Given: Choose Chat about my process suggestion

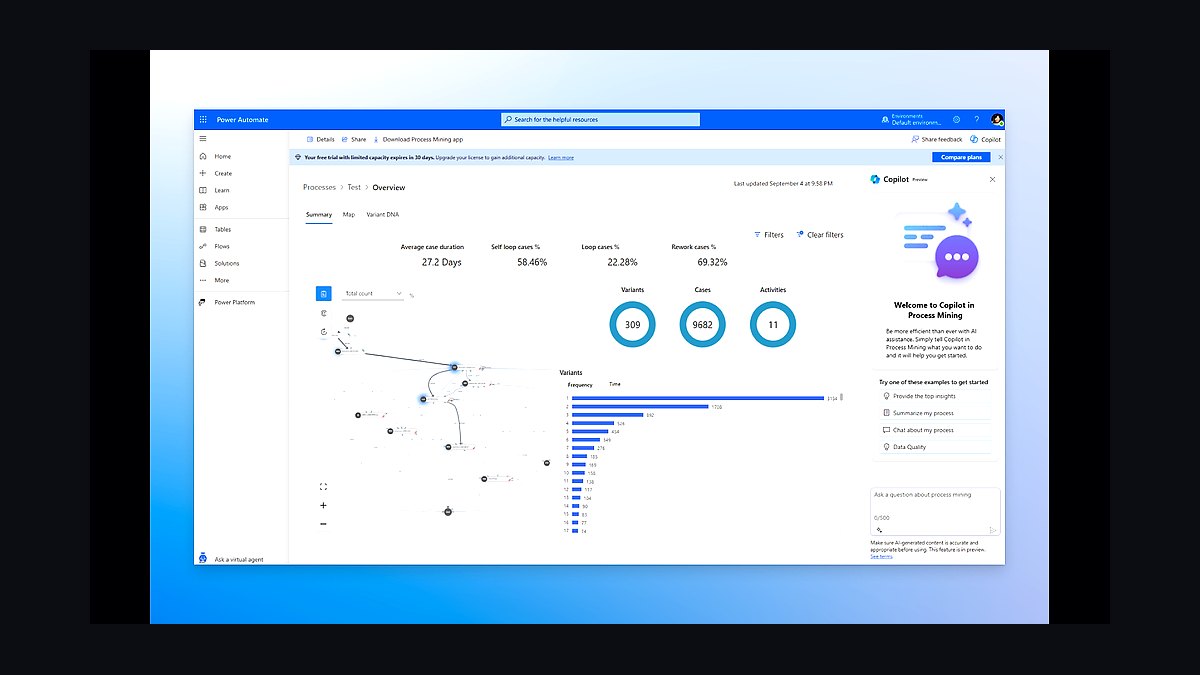Looking at the screenshot, I should (x=923, y=430).
